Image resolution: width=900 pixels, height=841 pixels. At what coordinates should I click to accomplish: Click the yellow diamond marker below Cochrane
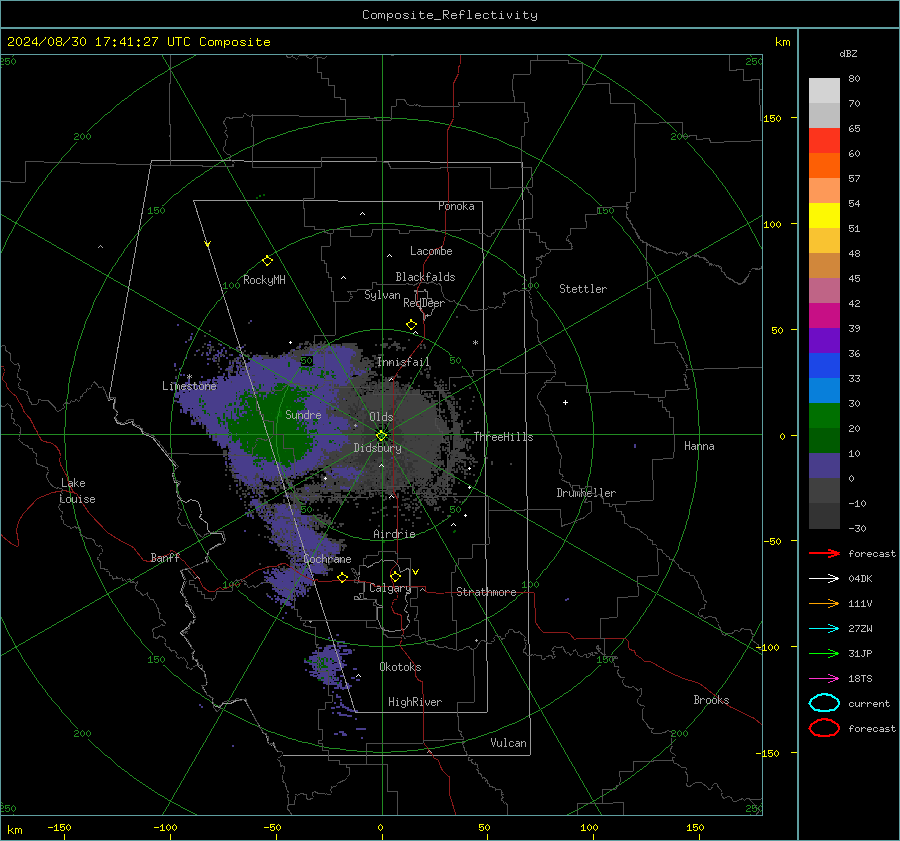[x=343, y=577]
